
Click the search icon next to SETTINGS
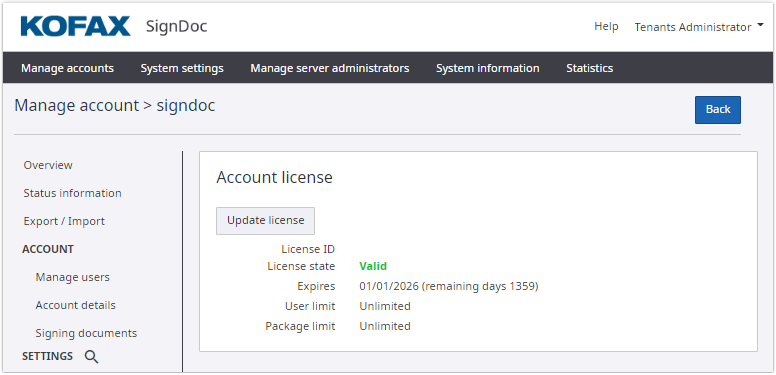pos(91,357)
